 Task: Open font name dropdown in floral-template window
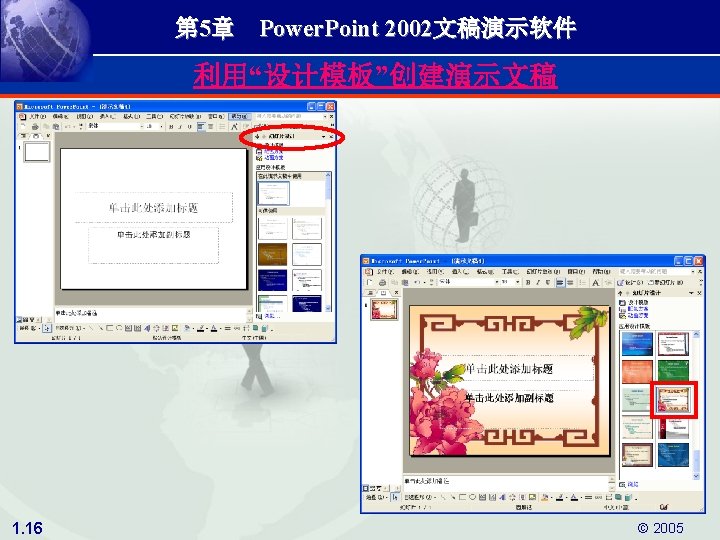[497, 282]
